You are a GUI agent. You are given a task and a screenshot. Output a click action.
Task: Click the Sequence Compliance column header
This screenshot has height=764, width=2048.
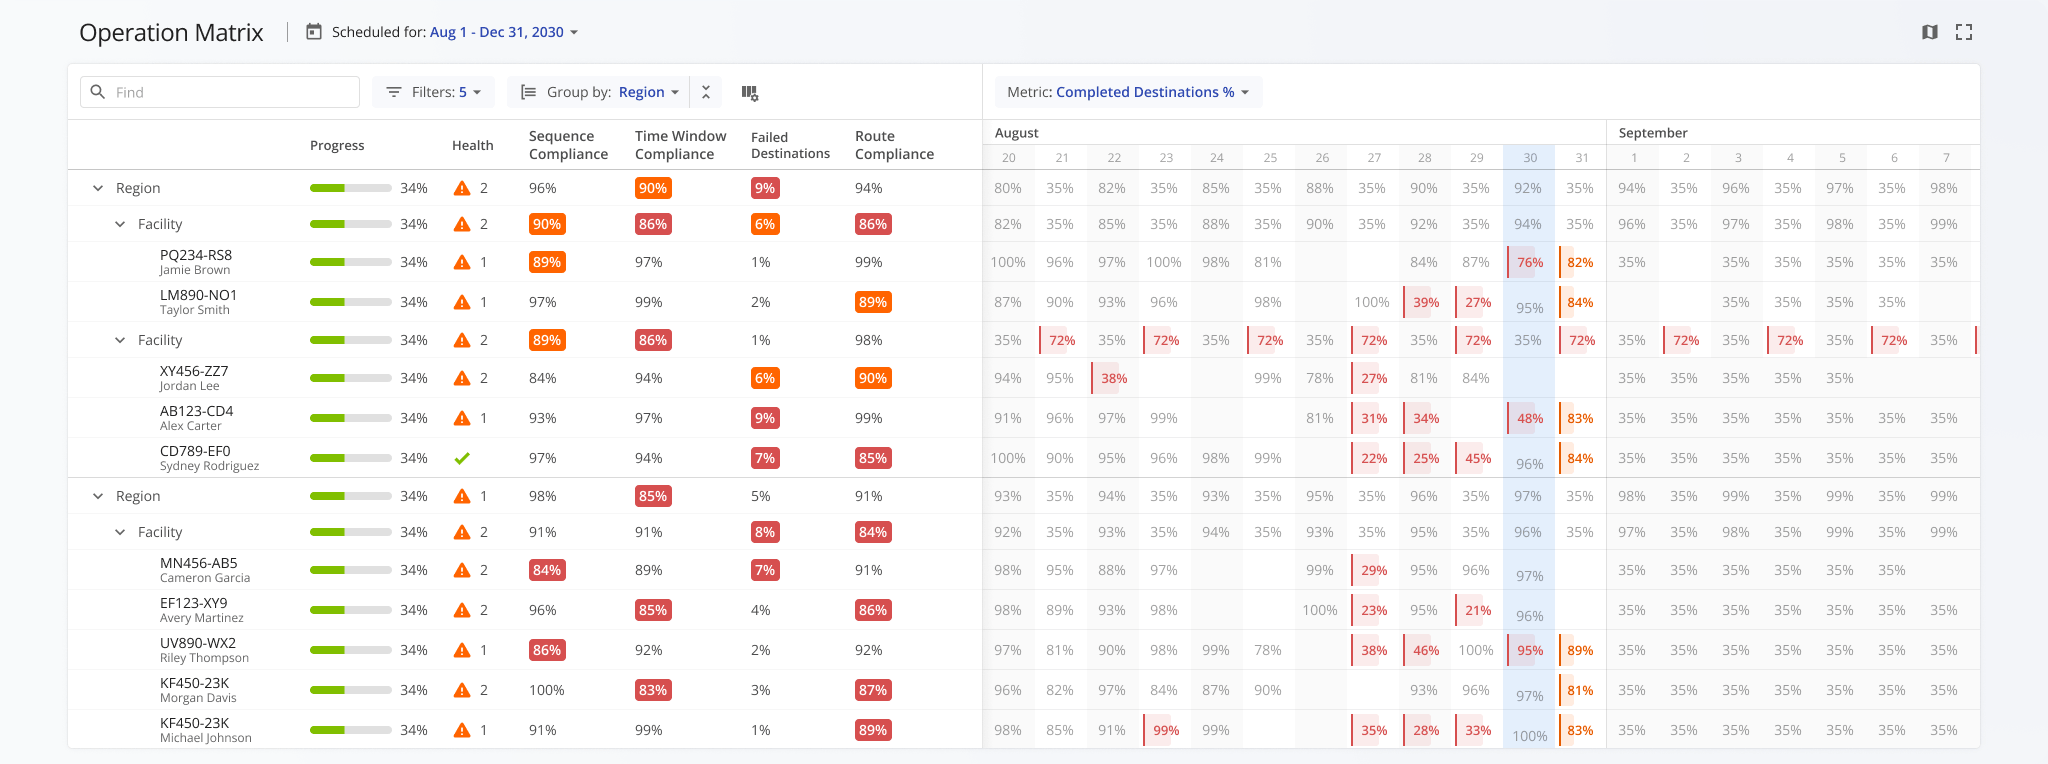click(x=568, y=145)
